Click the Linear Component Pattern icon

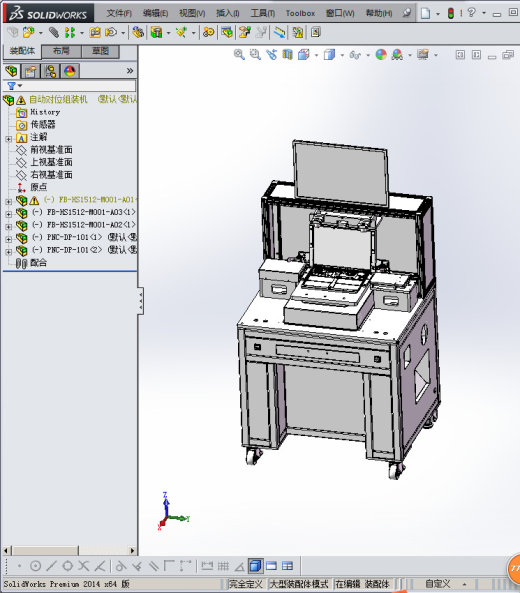(x=70, y=33)
